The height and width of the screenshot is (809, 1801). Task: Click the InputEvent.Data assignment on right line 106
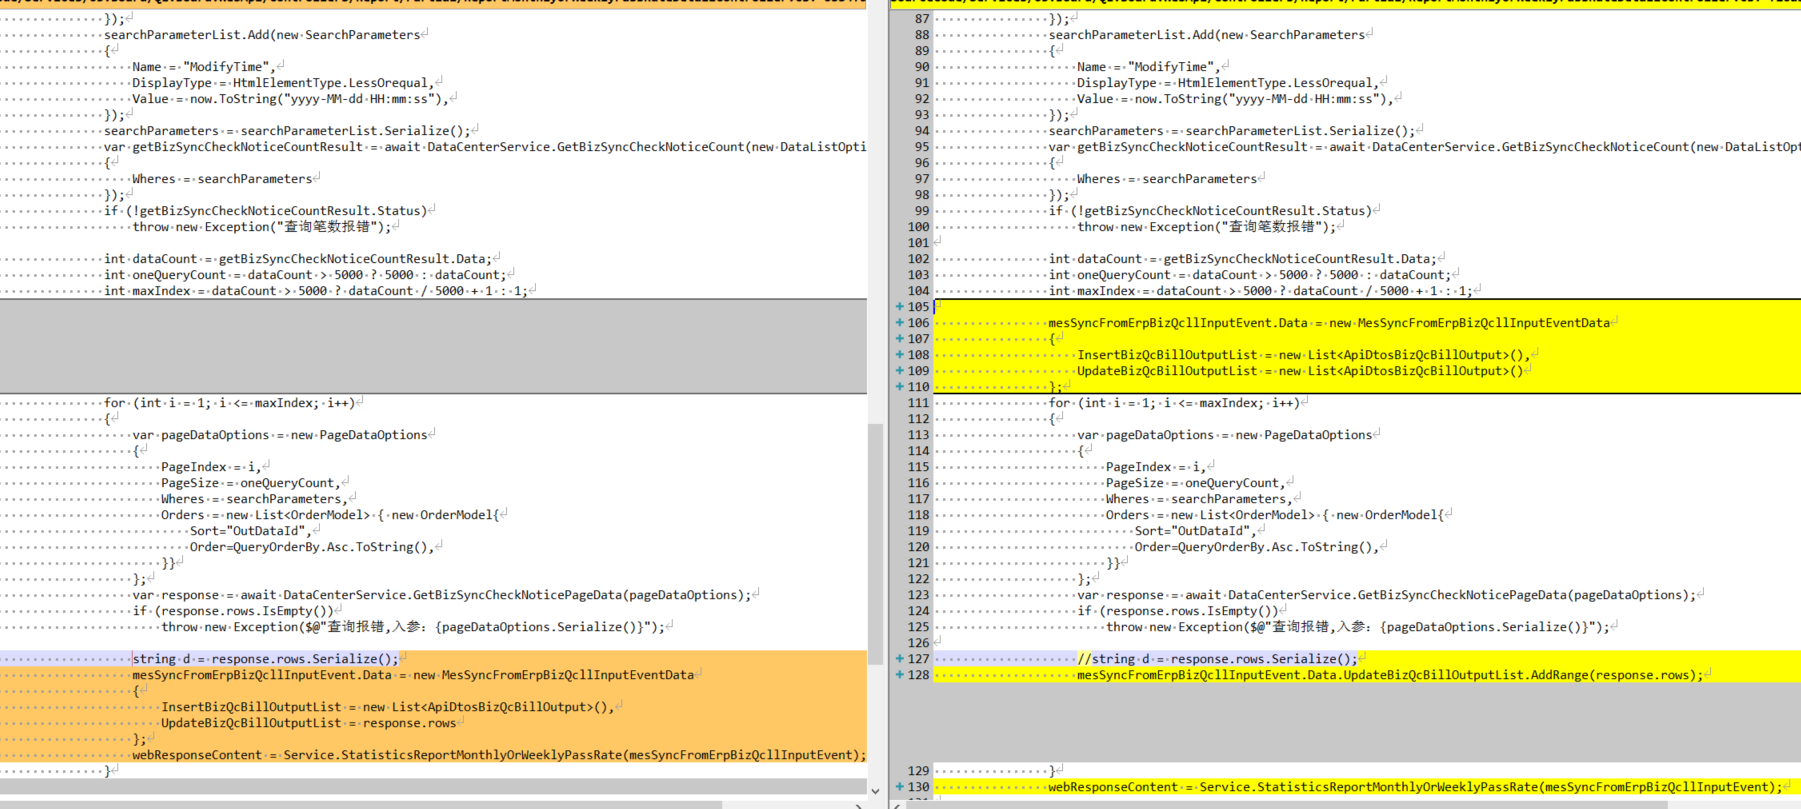pos(1329,323)
